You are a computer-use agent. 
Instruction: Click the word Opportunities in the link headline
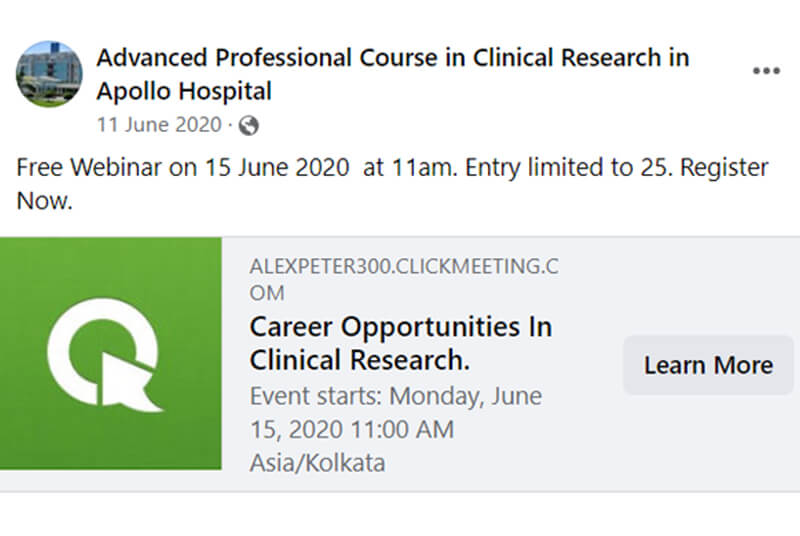(x=430, y=327)
